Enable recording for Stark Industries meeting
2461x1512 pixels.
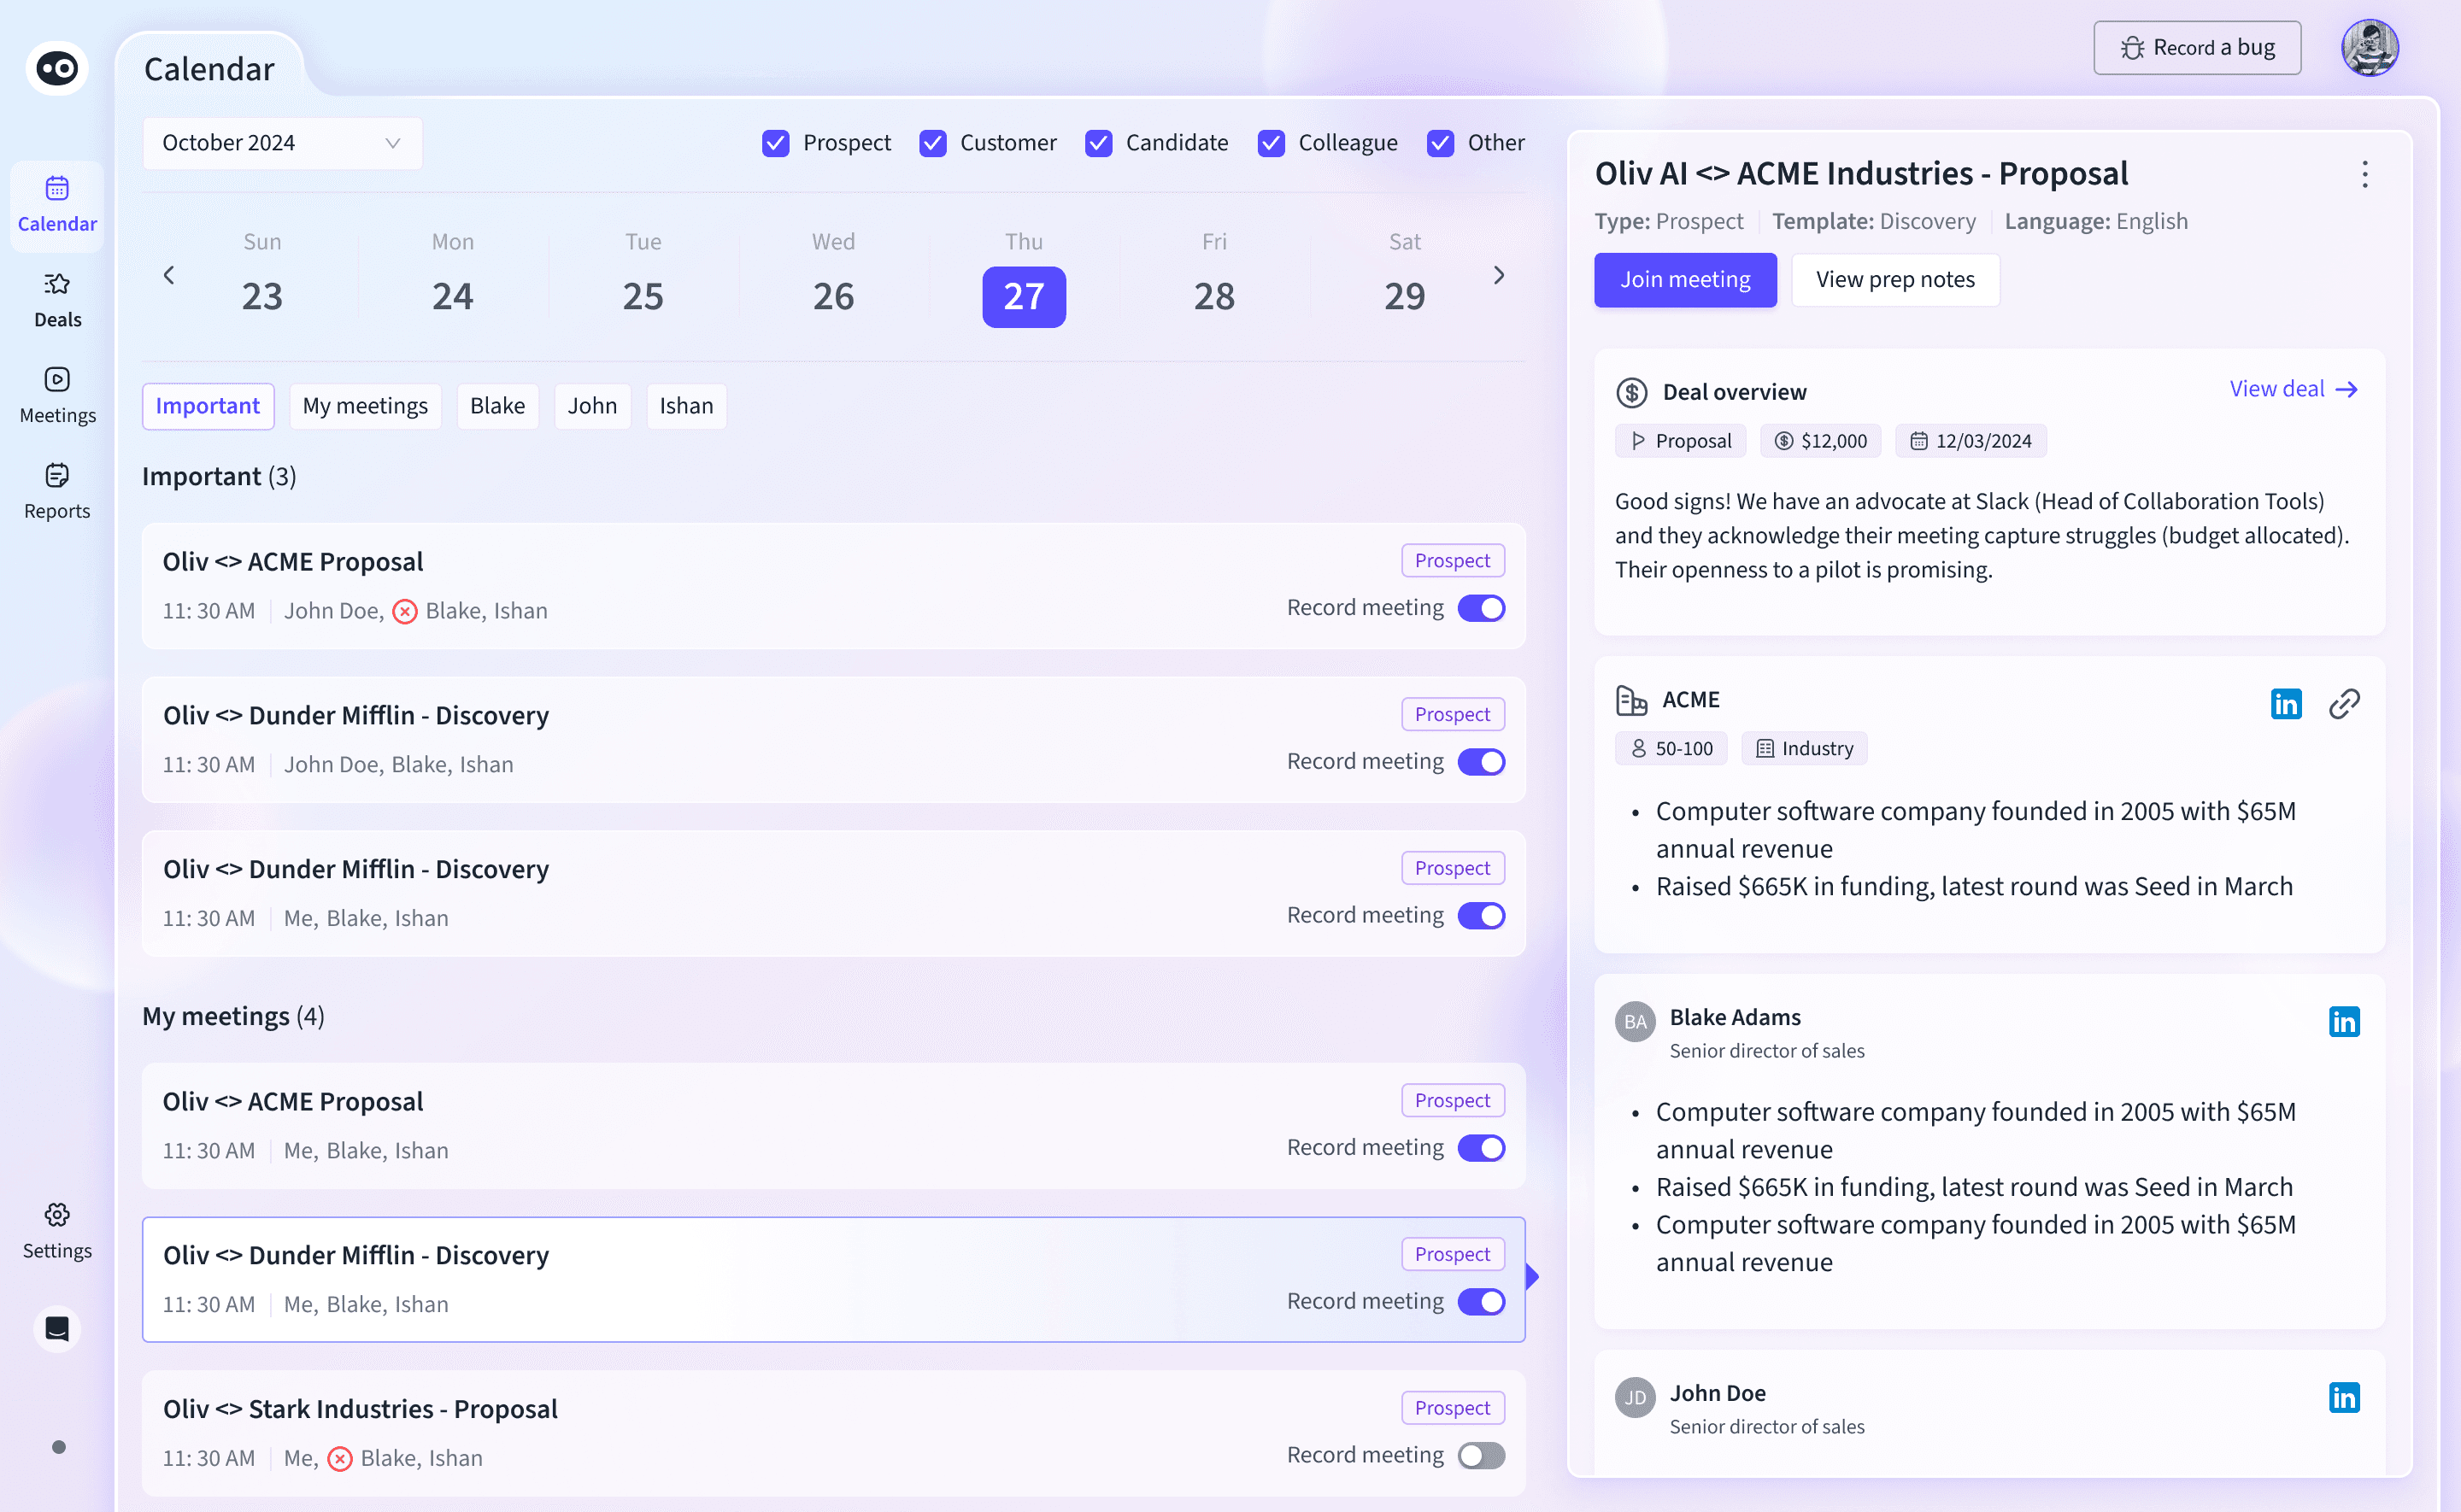pos(1480,1456)
